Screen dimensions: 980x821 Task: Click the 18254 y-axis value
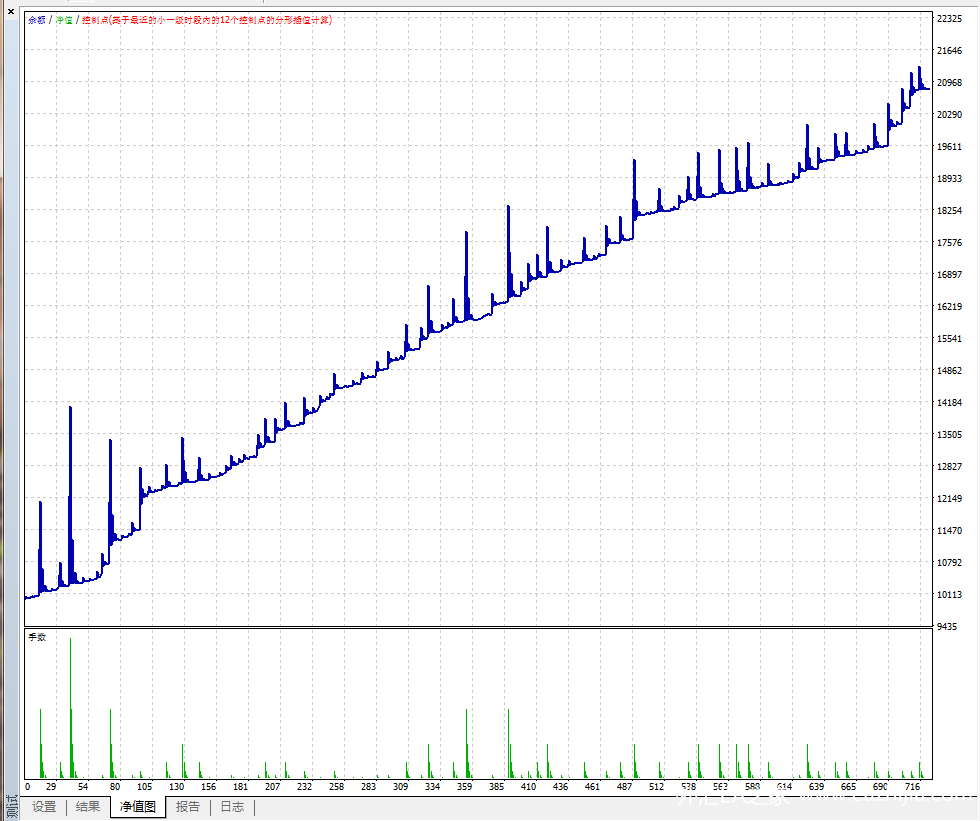[x=949, y=211]
